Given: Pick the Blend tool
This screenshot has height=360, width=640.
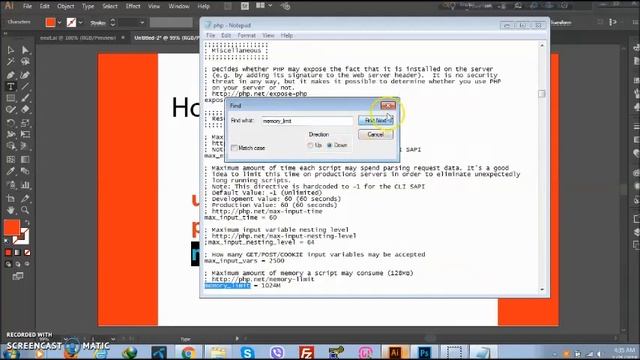Looking at the screenshot, I should (25, 171).
